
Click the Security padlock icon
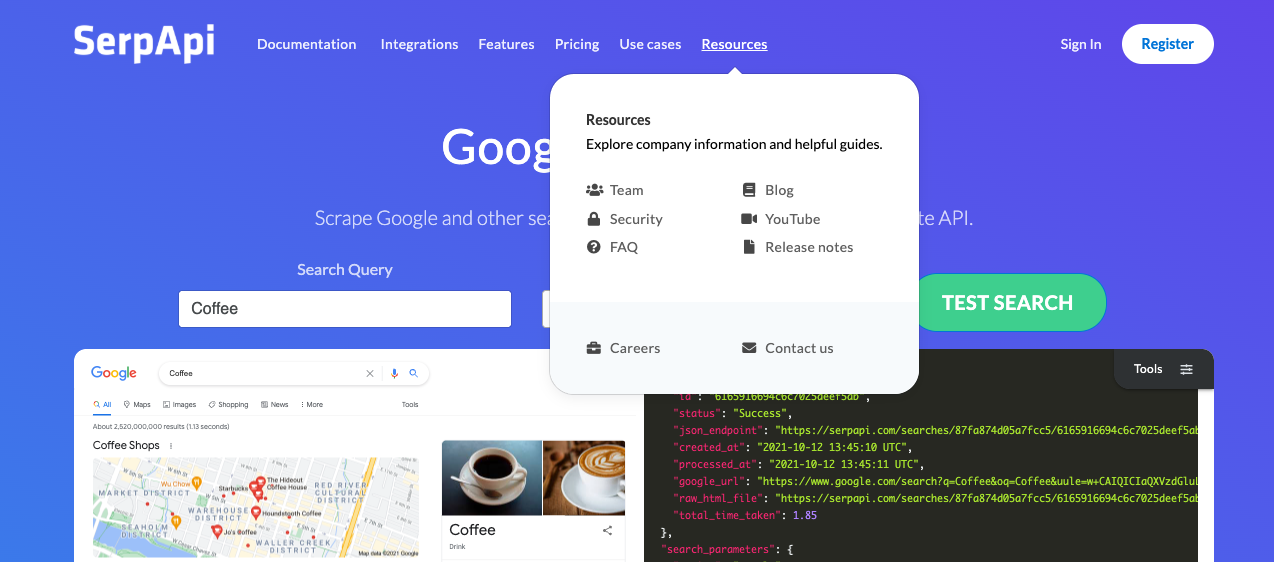[x=594, y=219]
